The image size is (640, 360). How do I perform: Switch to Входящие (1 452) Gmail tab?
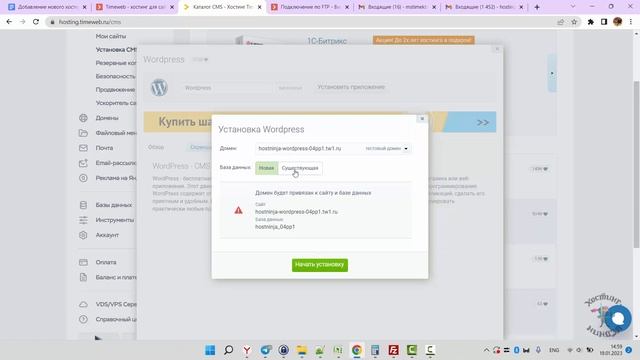pyautogui.click(x=484, y=7)
